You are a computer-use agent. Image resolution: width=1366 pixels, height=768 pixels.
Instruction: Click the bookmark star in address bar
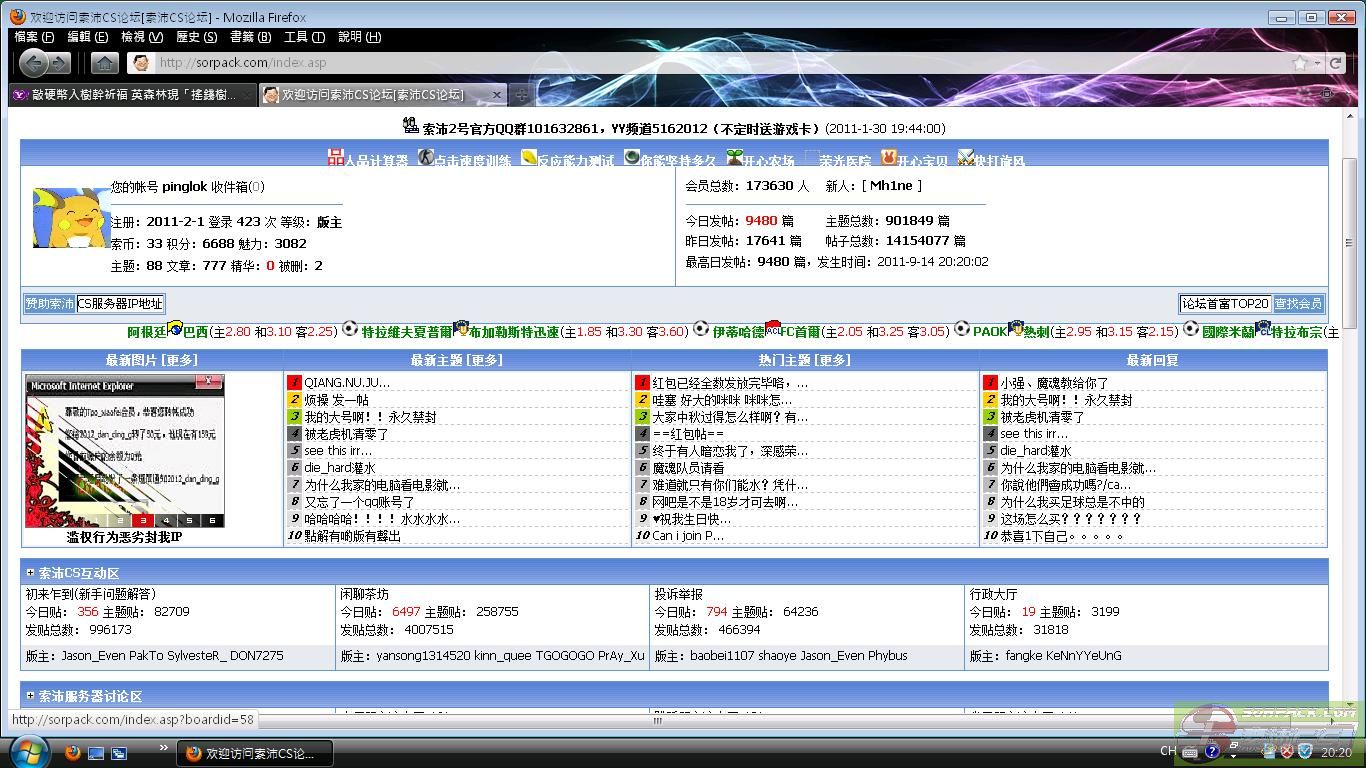pos(1299,63)
